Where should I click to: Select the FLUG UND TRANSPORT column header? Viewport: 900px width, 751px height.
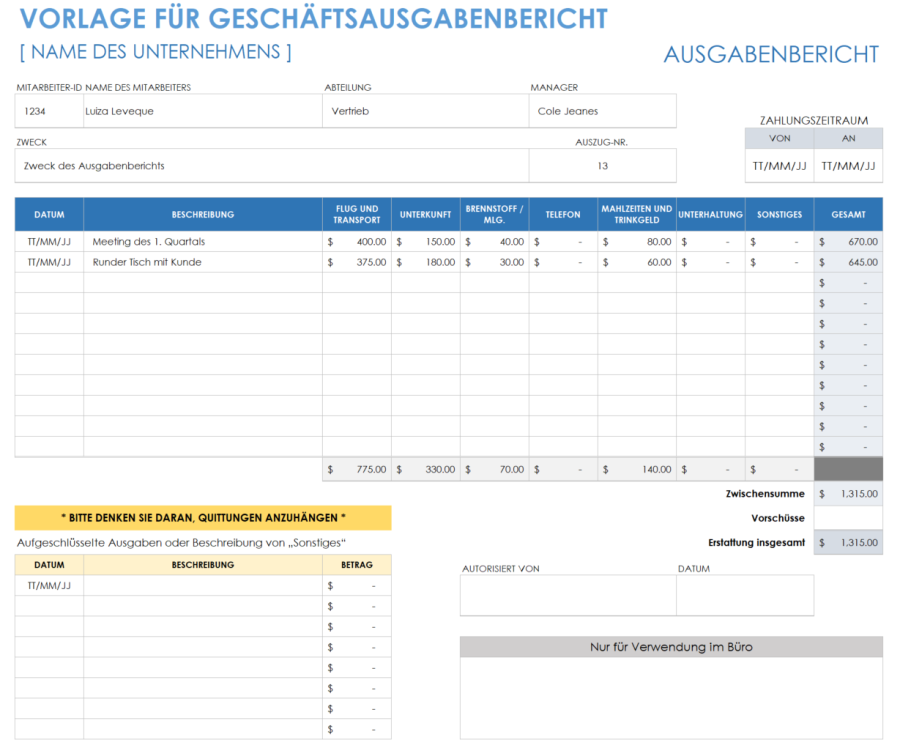[356, 214]
